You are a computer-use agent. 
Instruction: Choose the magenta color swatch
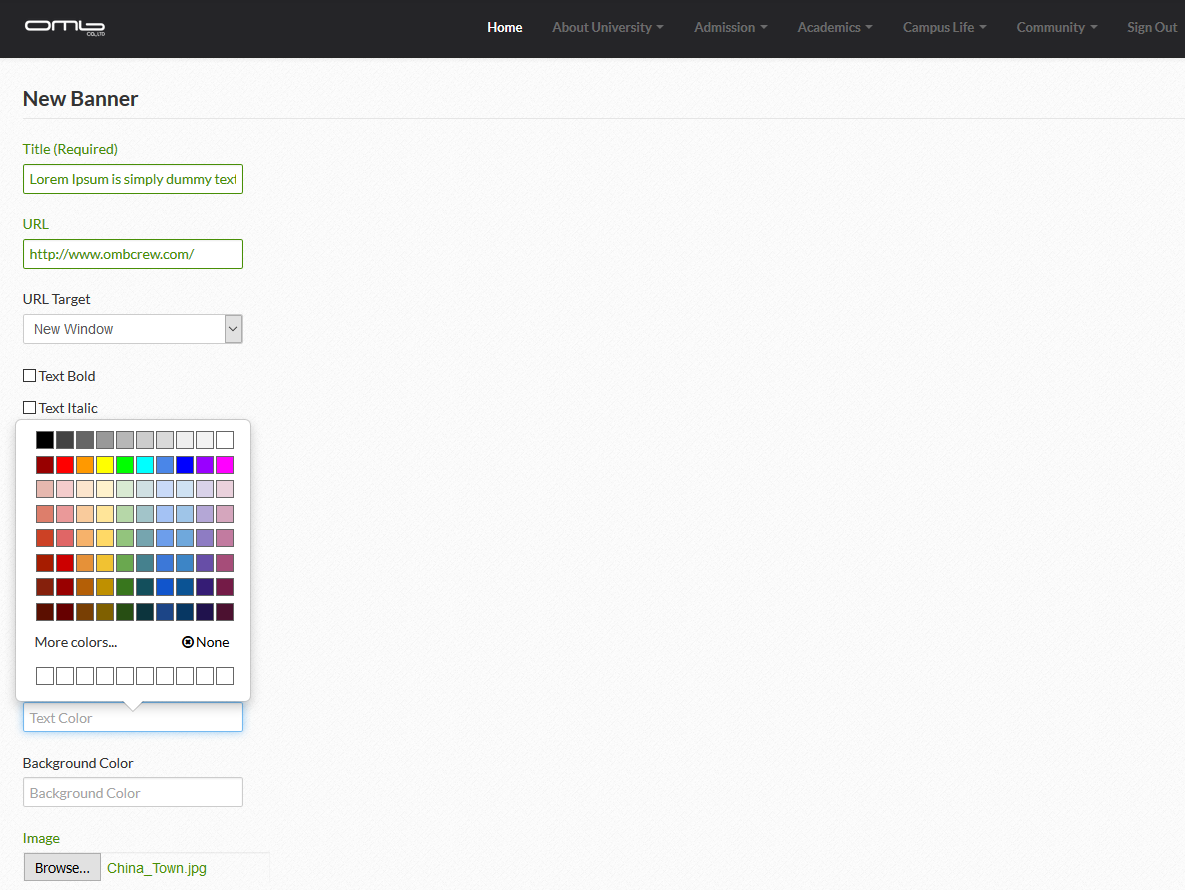point(225,465)
